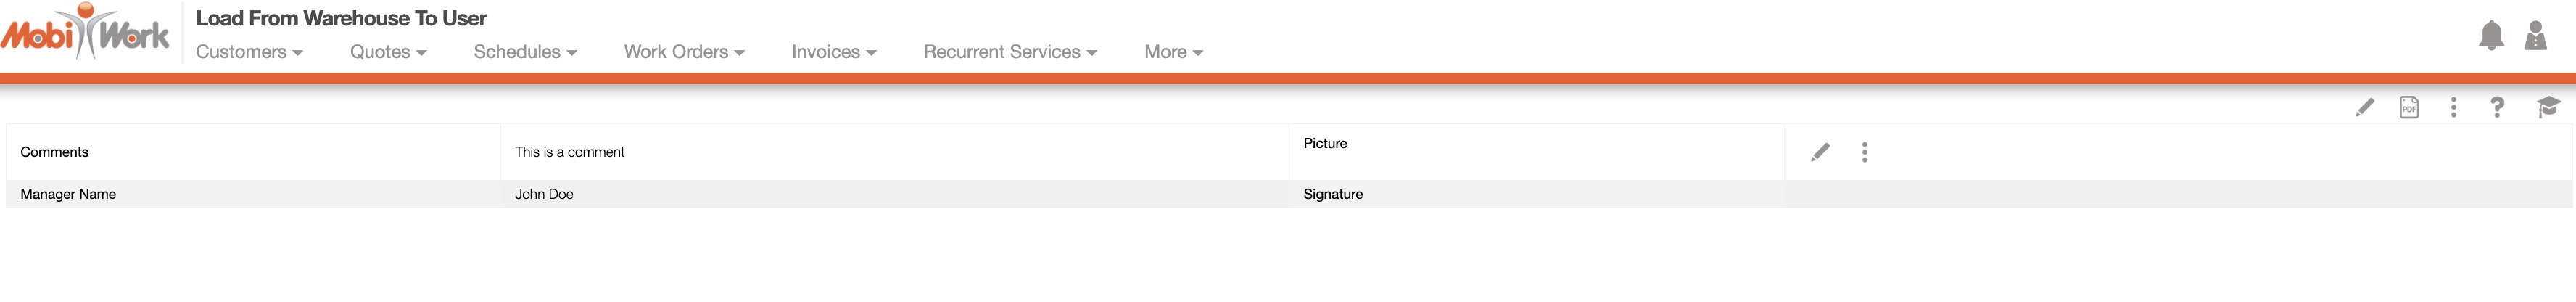Screen dimensions: 2576x302
Task: Click the John Doe manager name value
Action: [544, 194]
